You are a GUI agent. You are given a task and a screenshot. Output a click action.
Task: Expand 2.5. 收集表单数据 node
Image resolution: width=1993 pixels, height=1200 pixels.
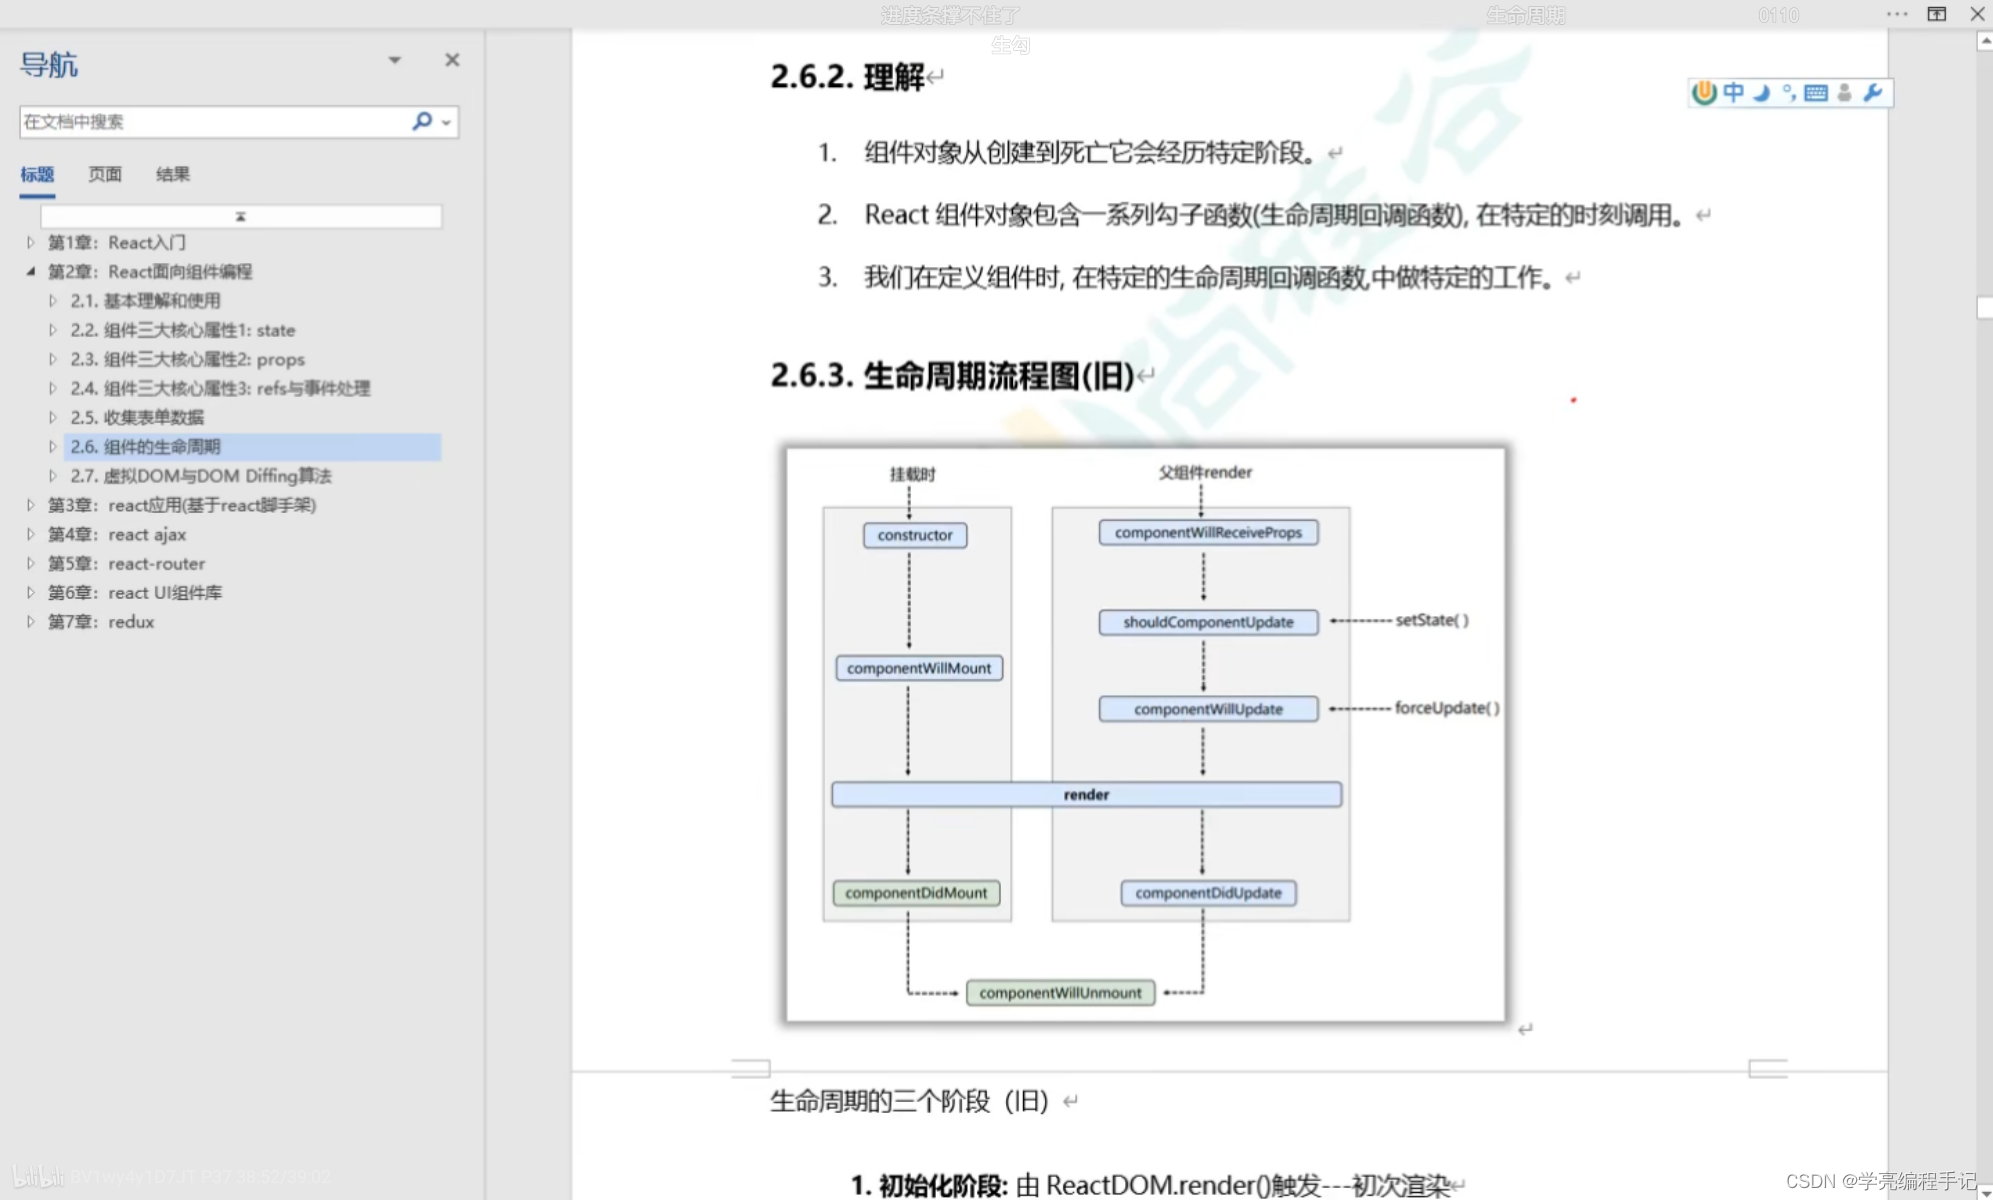pyautogui.click(x=53, y=417)
